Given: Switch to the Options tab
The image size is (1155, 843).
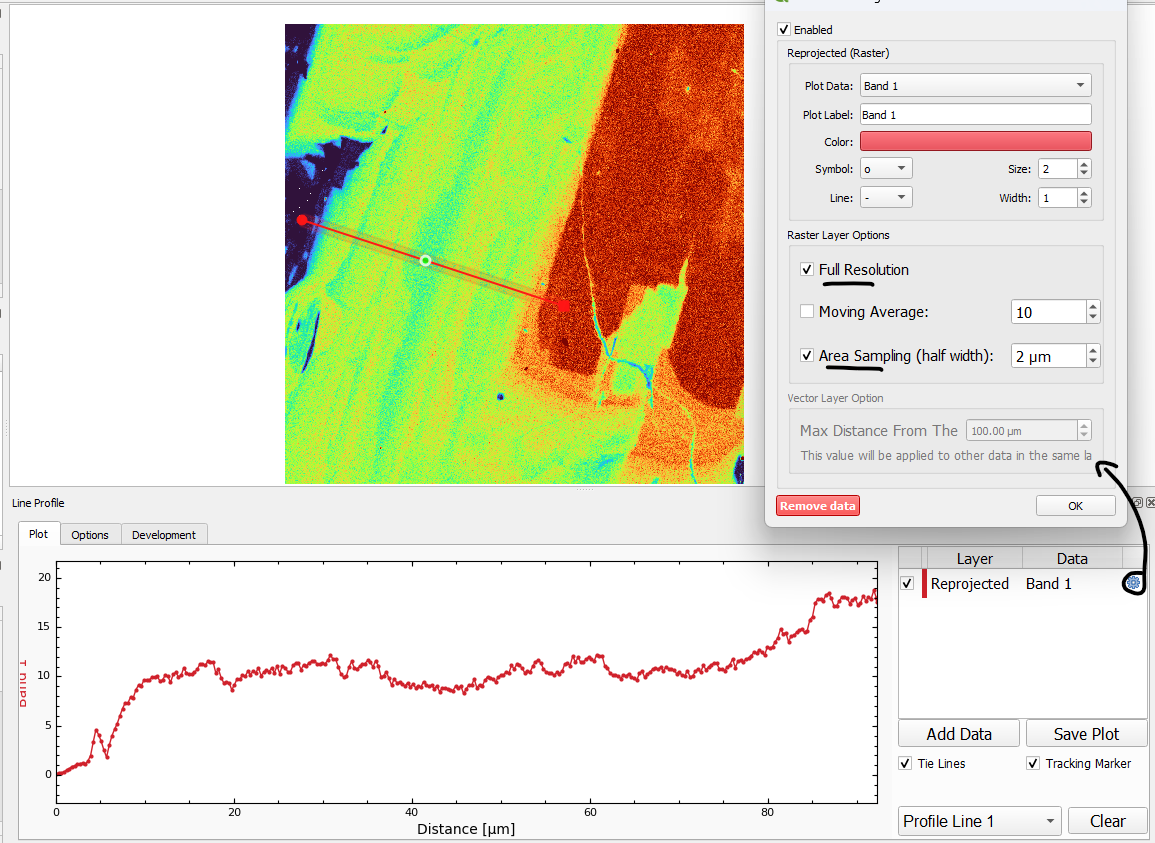Looking at the screenshot, I should click(90, 535).
